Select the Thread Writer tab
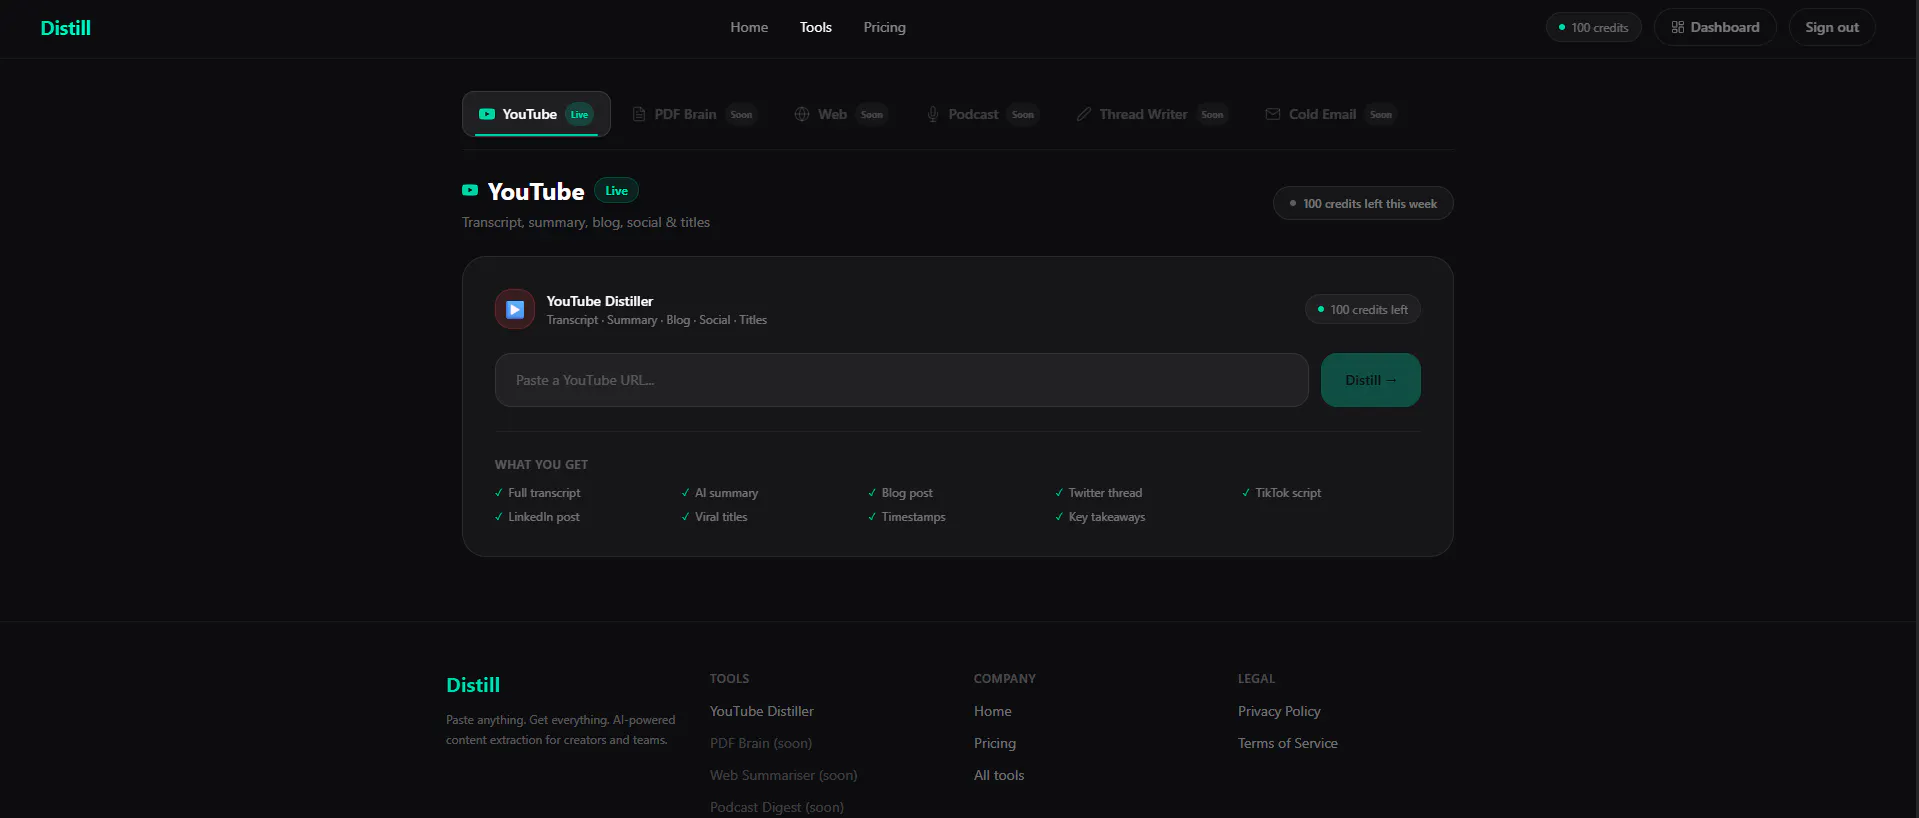Image resolution: width=1919 pixels, height=818 pixels. tap(1152, 114)
